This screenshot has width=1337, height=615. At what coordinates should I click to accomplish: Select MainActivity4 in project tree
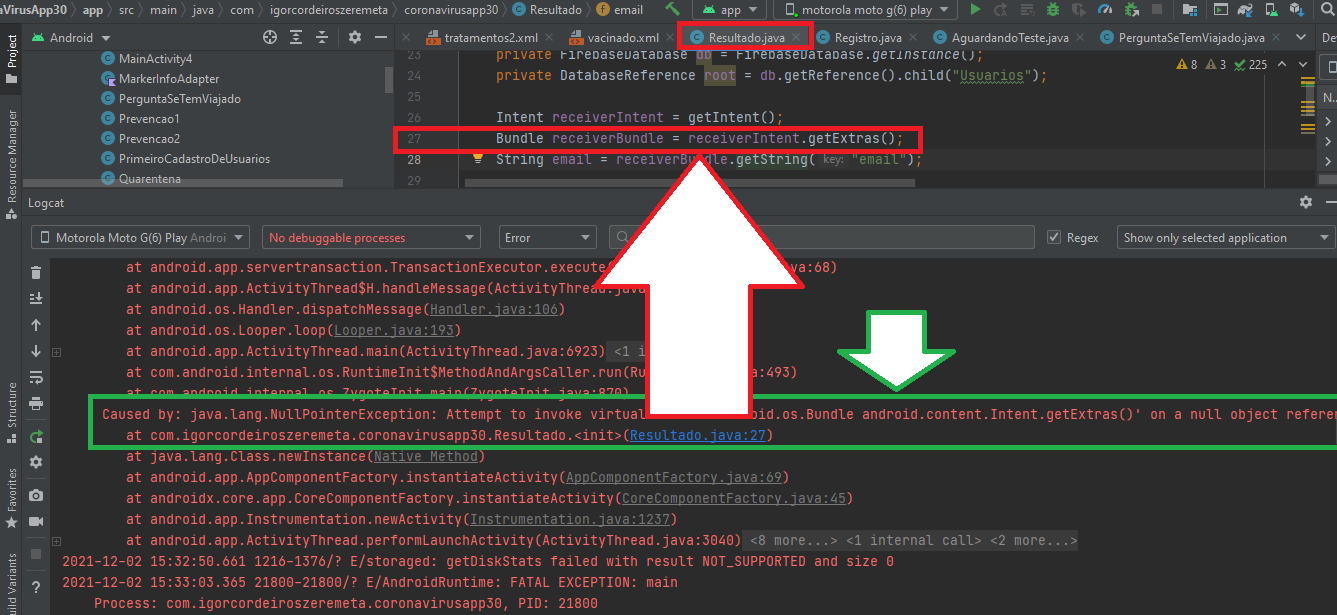tap(155, 58)
